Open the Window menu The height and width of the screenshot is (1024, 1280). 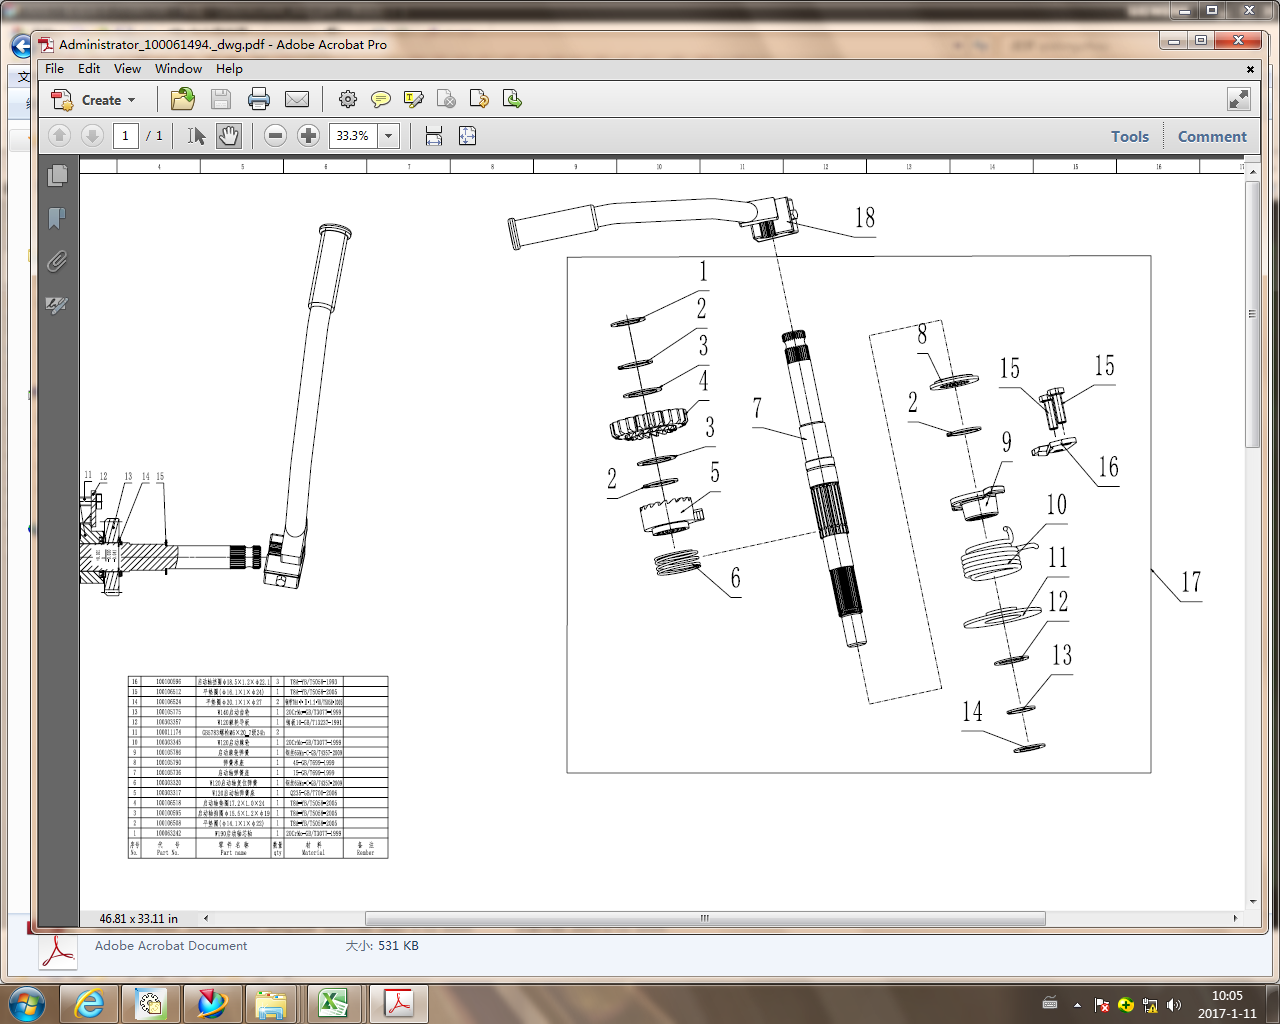coord(178,68)
